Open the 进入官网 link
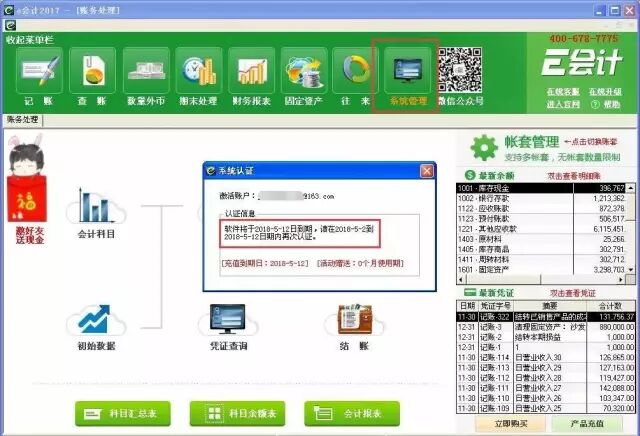Viewport: 640px width, 436px height. 563,105
